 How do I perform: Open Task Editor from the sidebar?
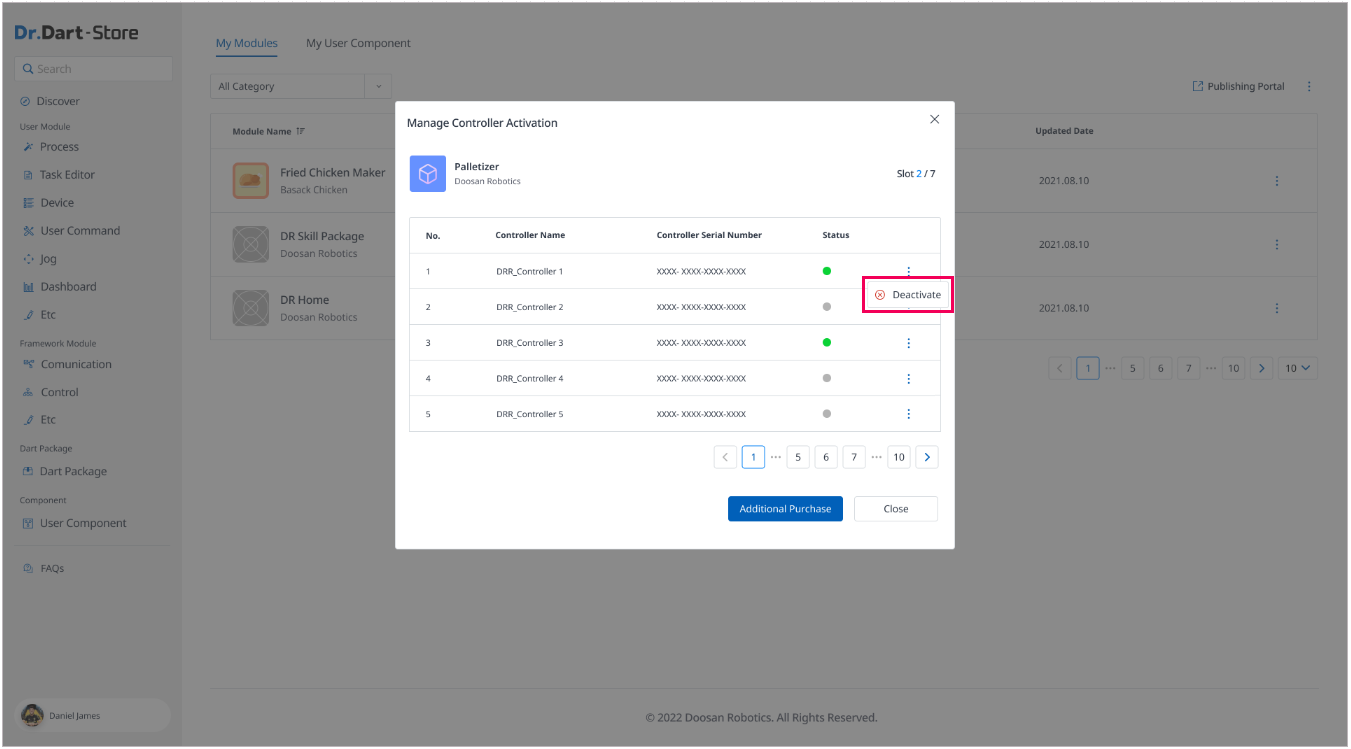pos(67,175)
